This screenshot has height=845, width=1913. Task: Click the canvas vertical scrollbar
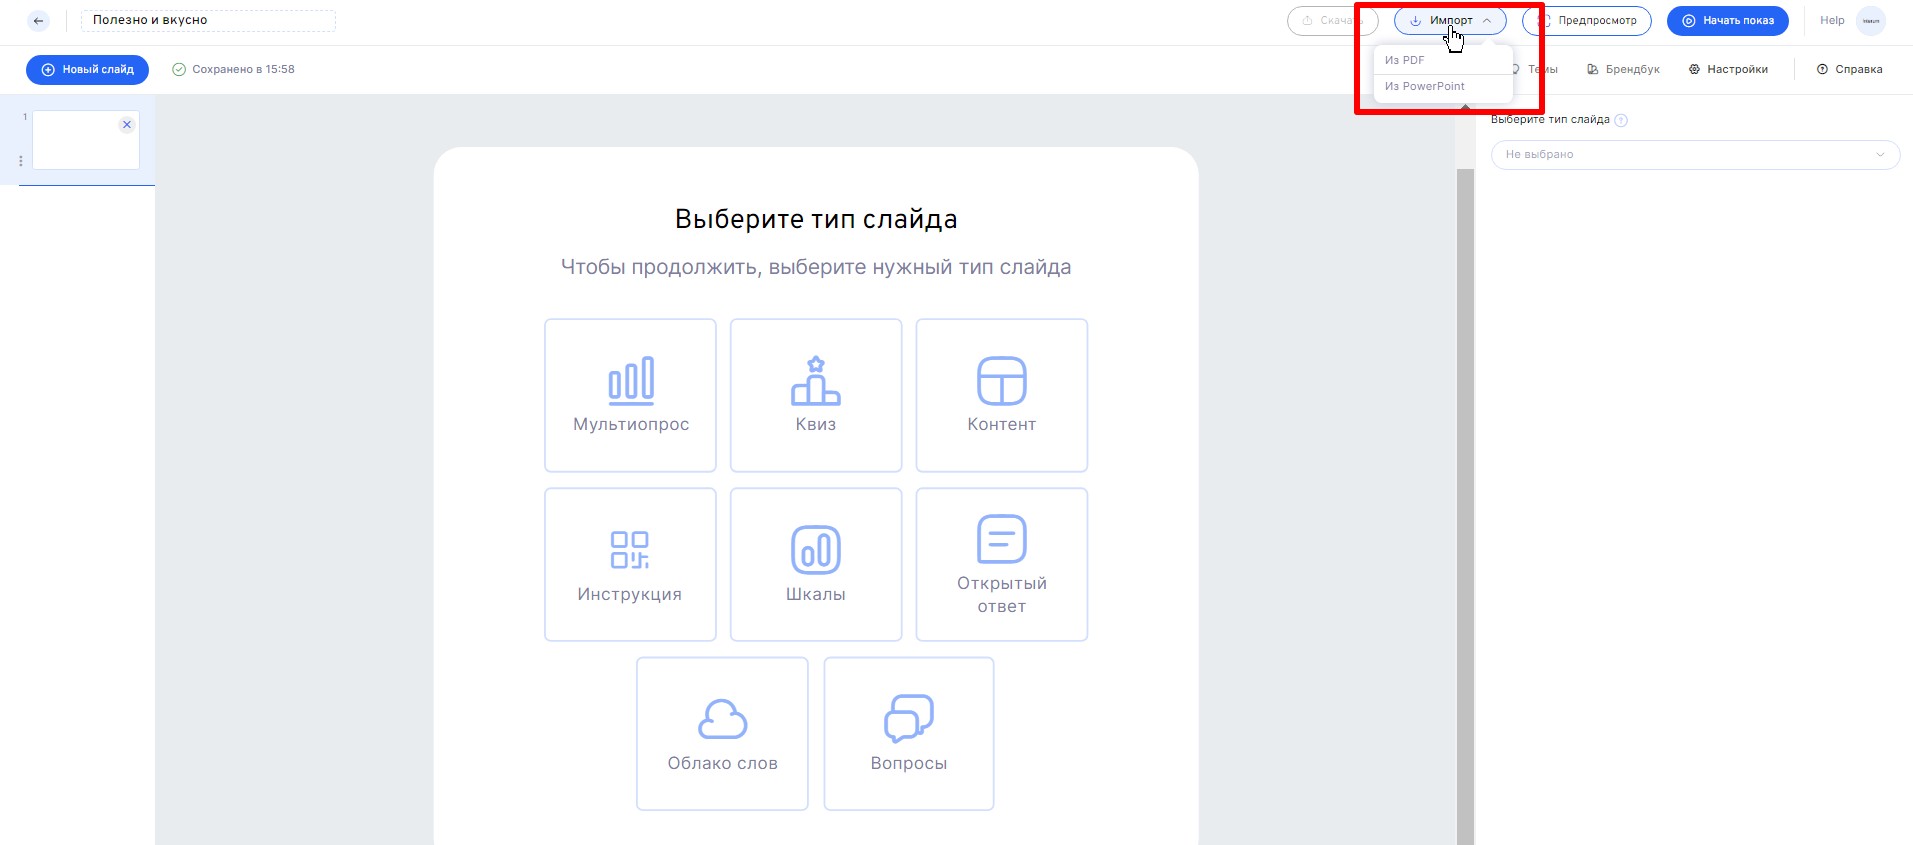pos(1465,506)
